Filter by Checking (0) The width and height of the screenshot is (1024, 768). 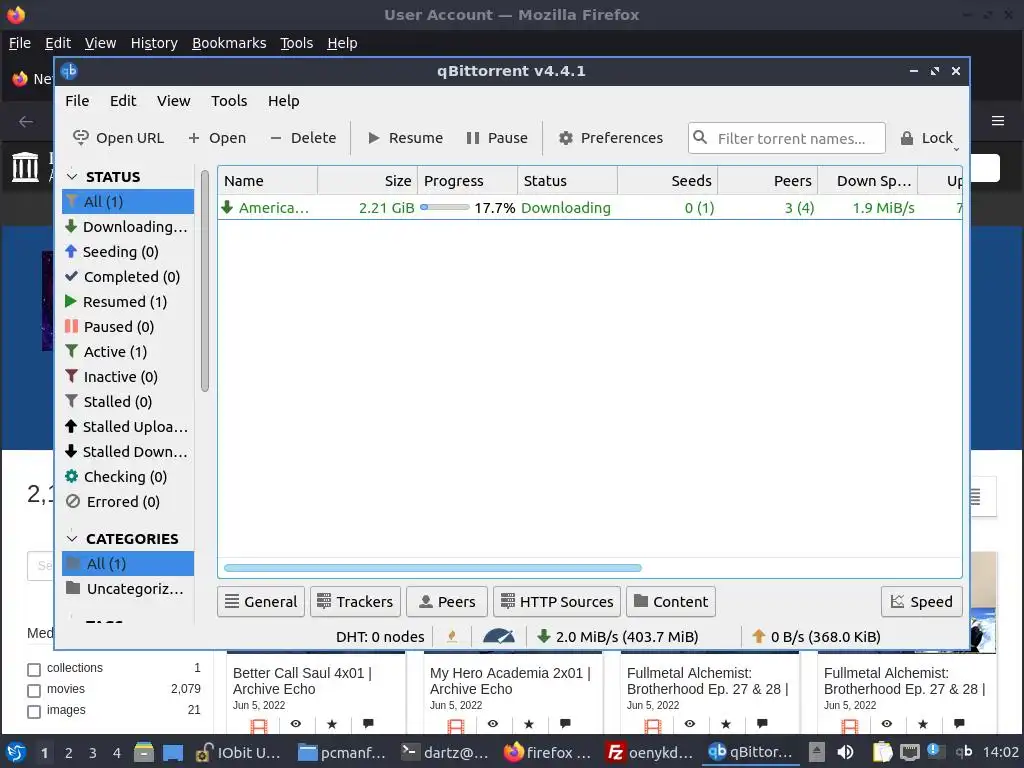(128, 477)
